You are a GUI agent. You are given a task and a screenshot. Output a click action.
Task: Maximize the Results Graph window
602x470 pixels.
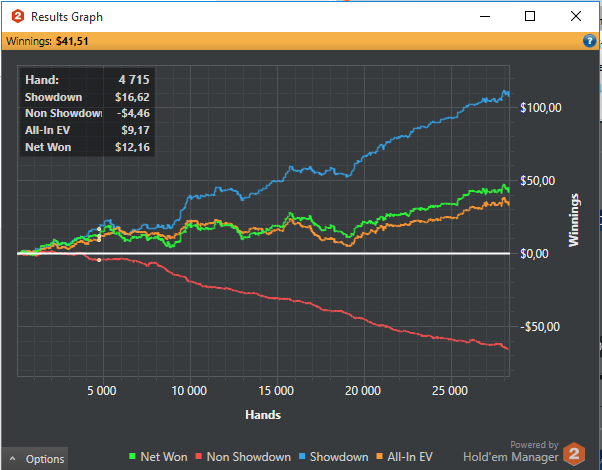[x=530, y=16]
